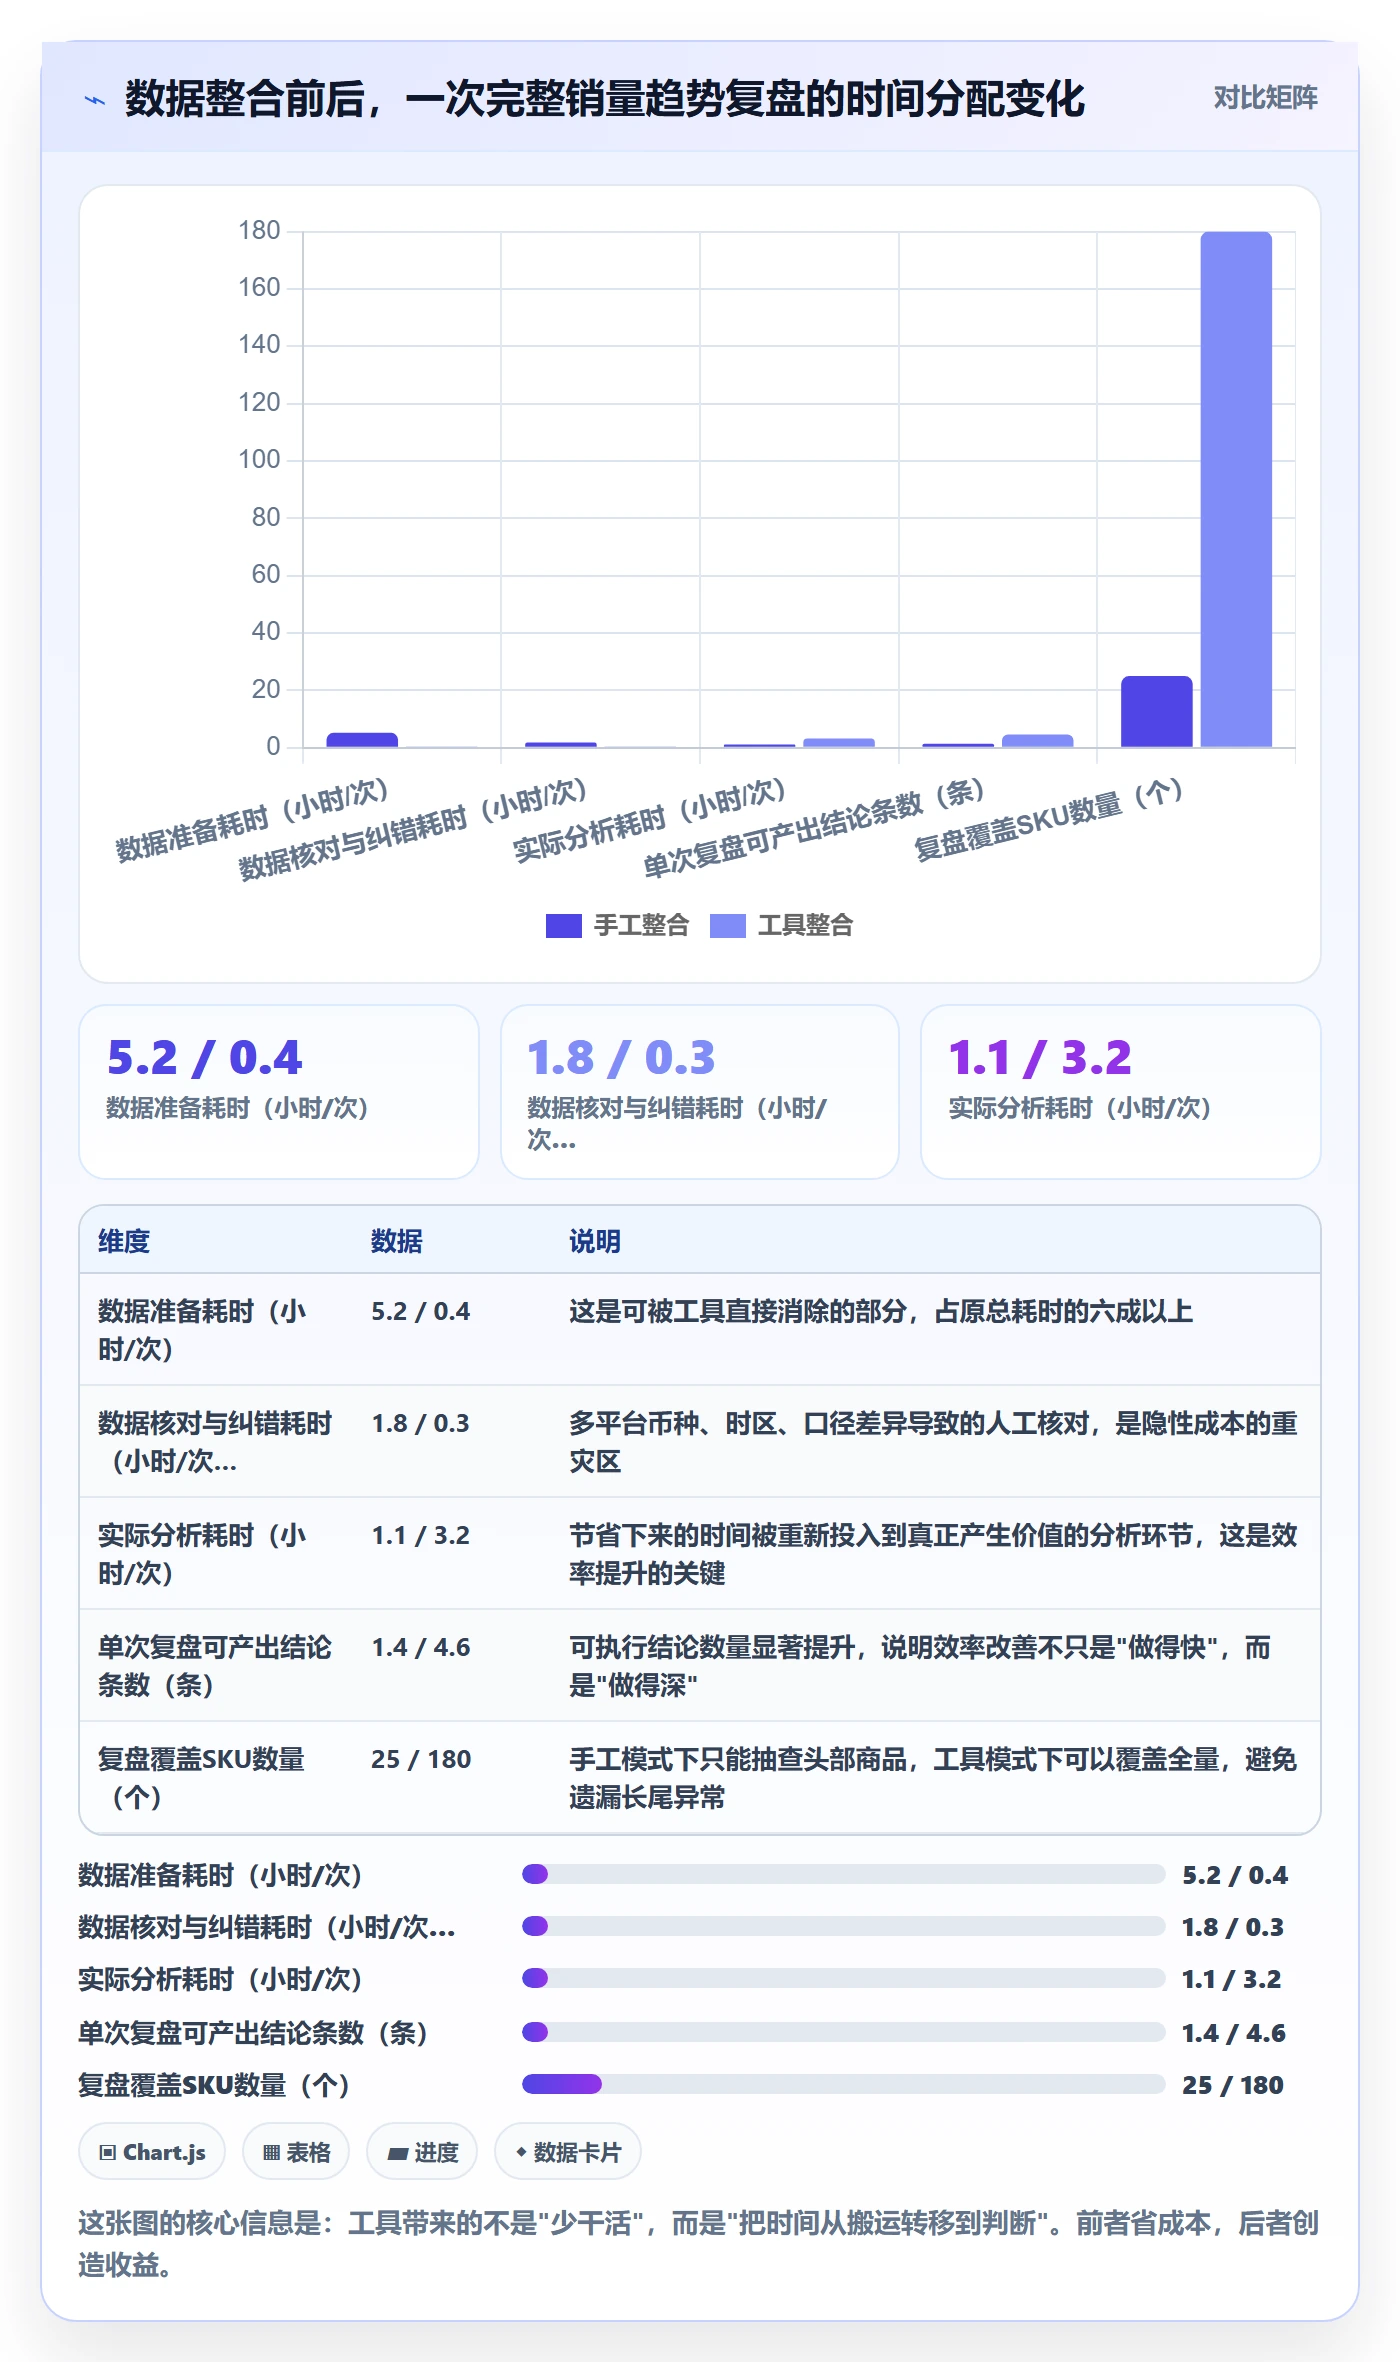This screenshot has width=1400, height=2362.
Task: Open the 1.8 / 0.3 data card
Action: pos(700,1091)
